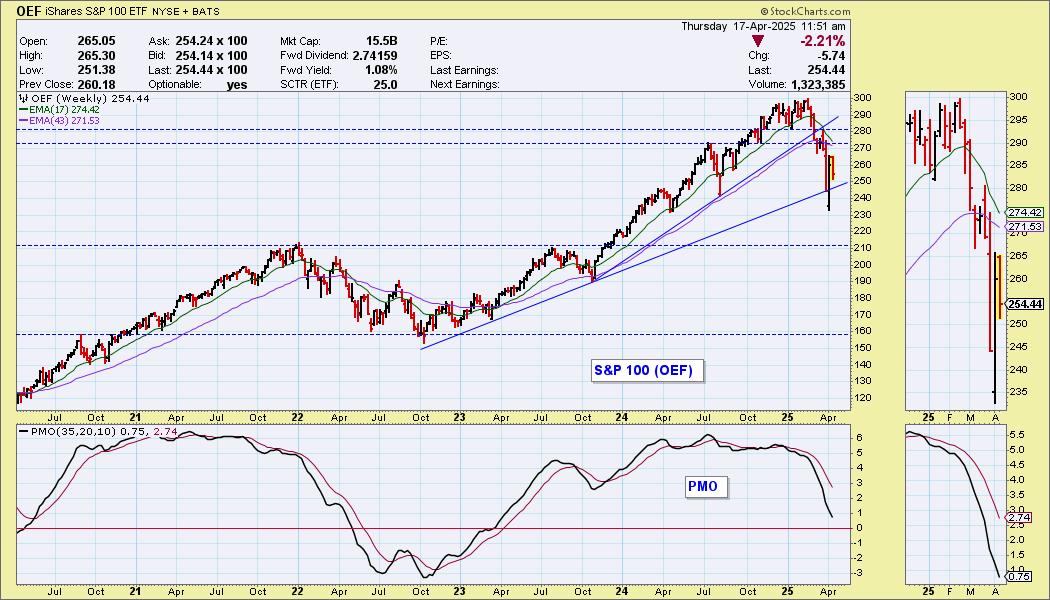Image resolution: width=1050 pixels, height=600 pixels.
Task: Click the Optionable yes value
Action: pyautogui.click(x=236, y=84)
